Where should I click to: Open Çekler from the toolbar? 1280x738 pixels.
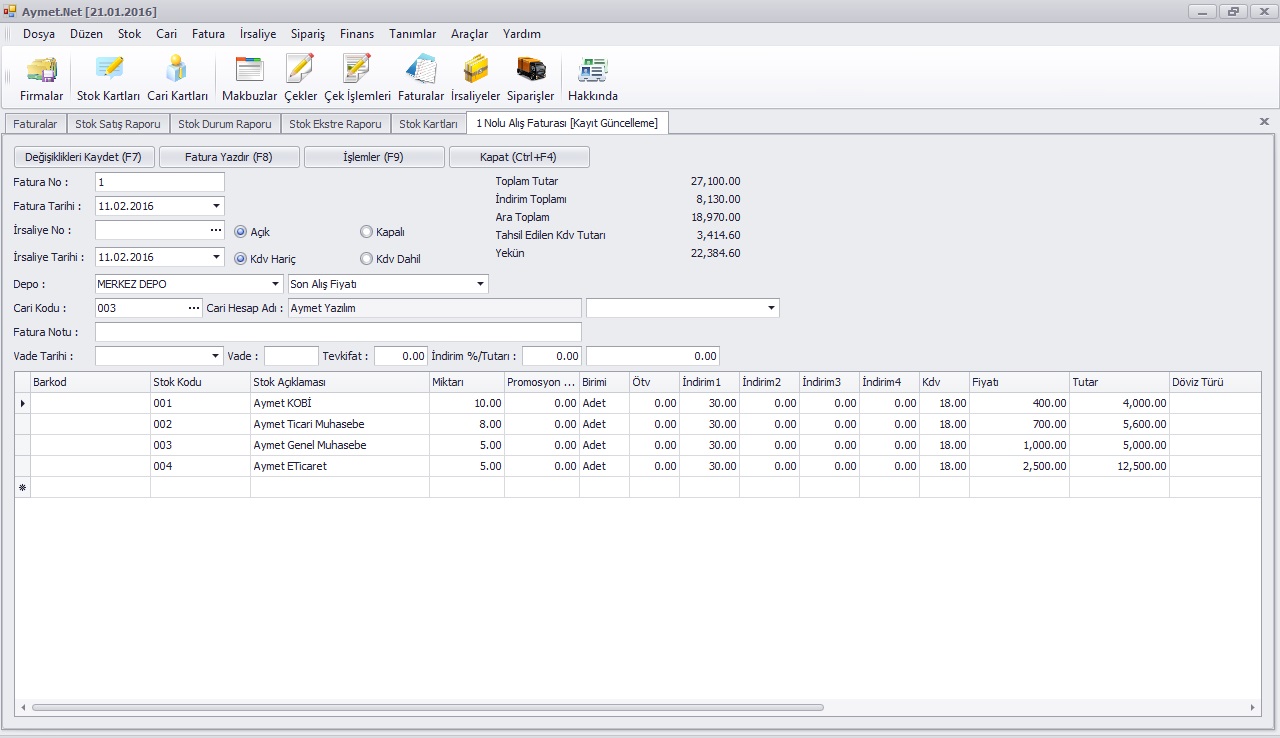300,78
